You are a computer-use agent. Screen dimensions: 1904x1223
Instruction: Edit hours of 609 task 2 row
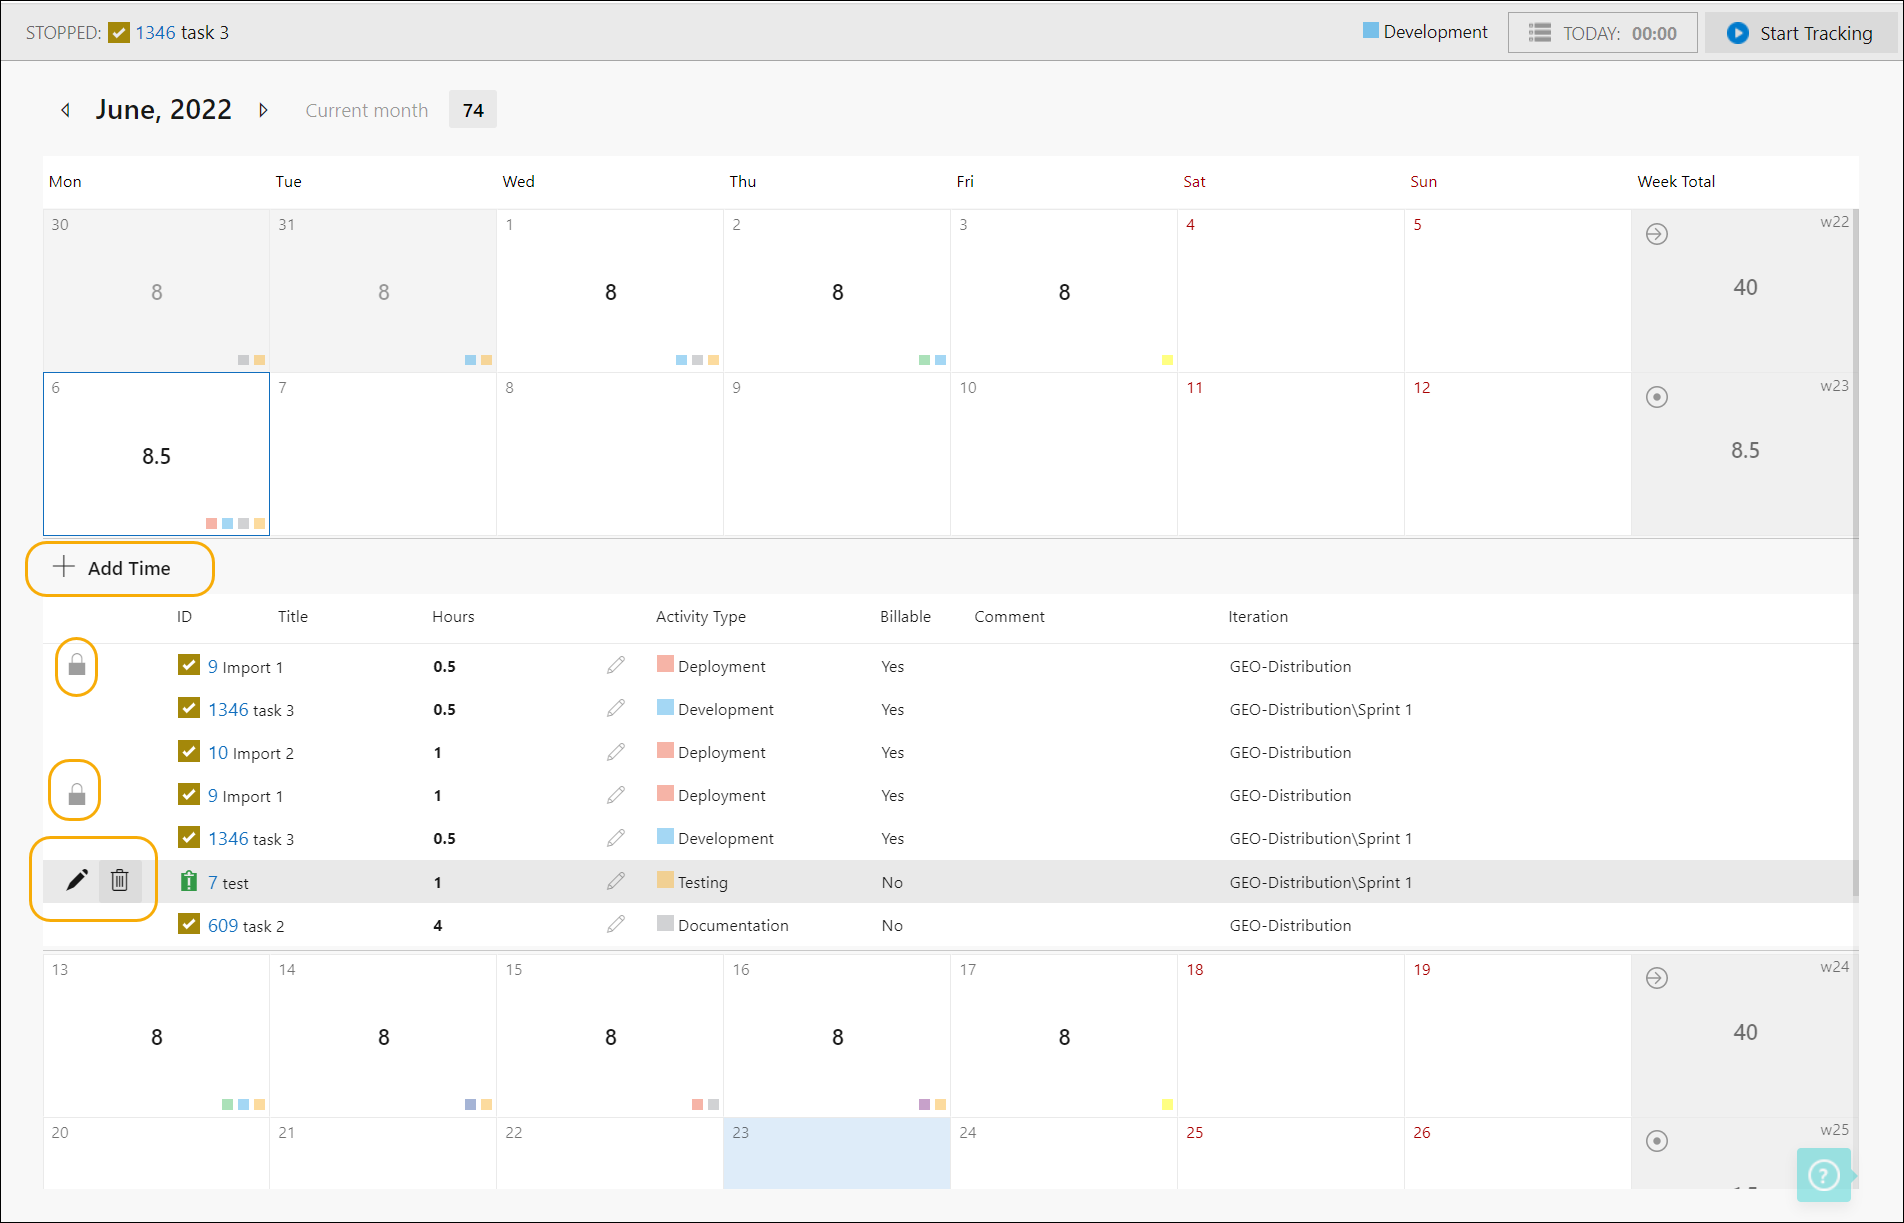616,924
